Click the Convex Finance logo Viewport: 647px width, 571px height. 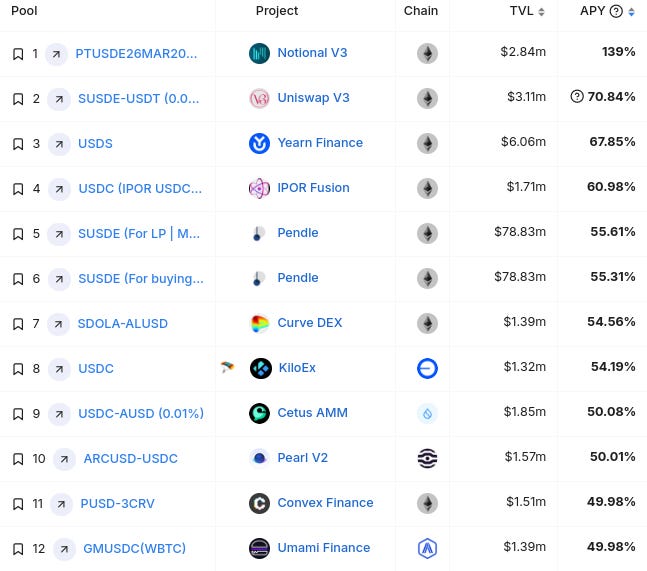pyautogui.click(x=259, y=503)
